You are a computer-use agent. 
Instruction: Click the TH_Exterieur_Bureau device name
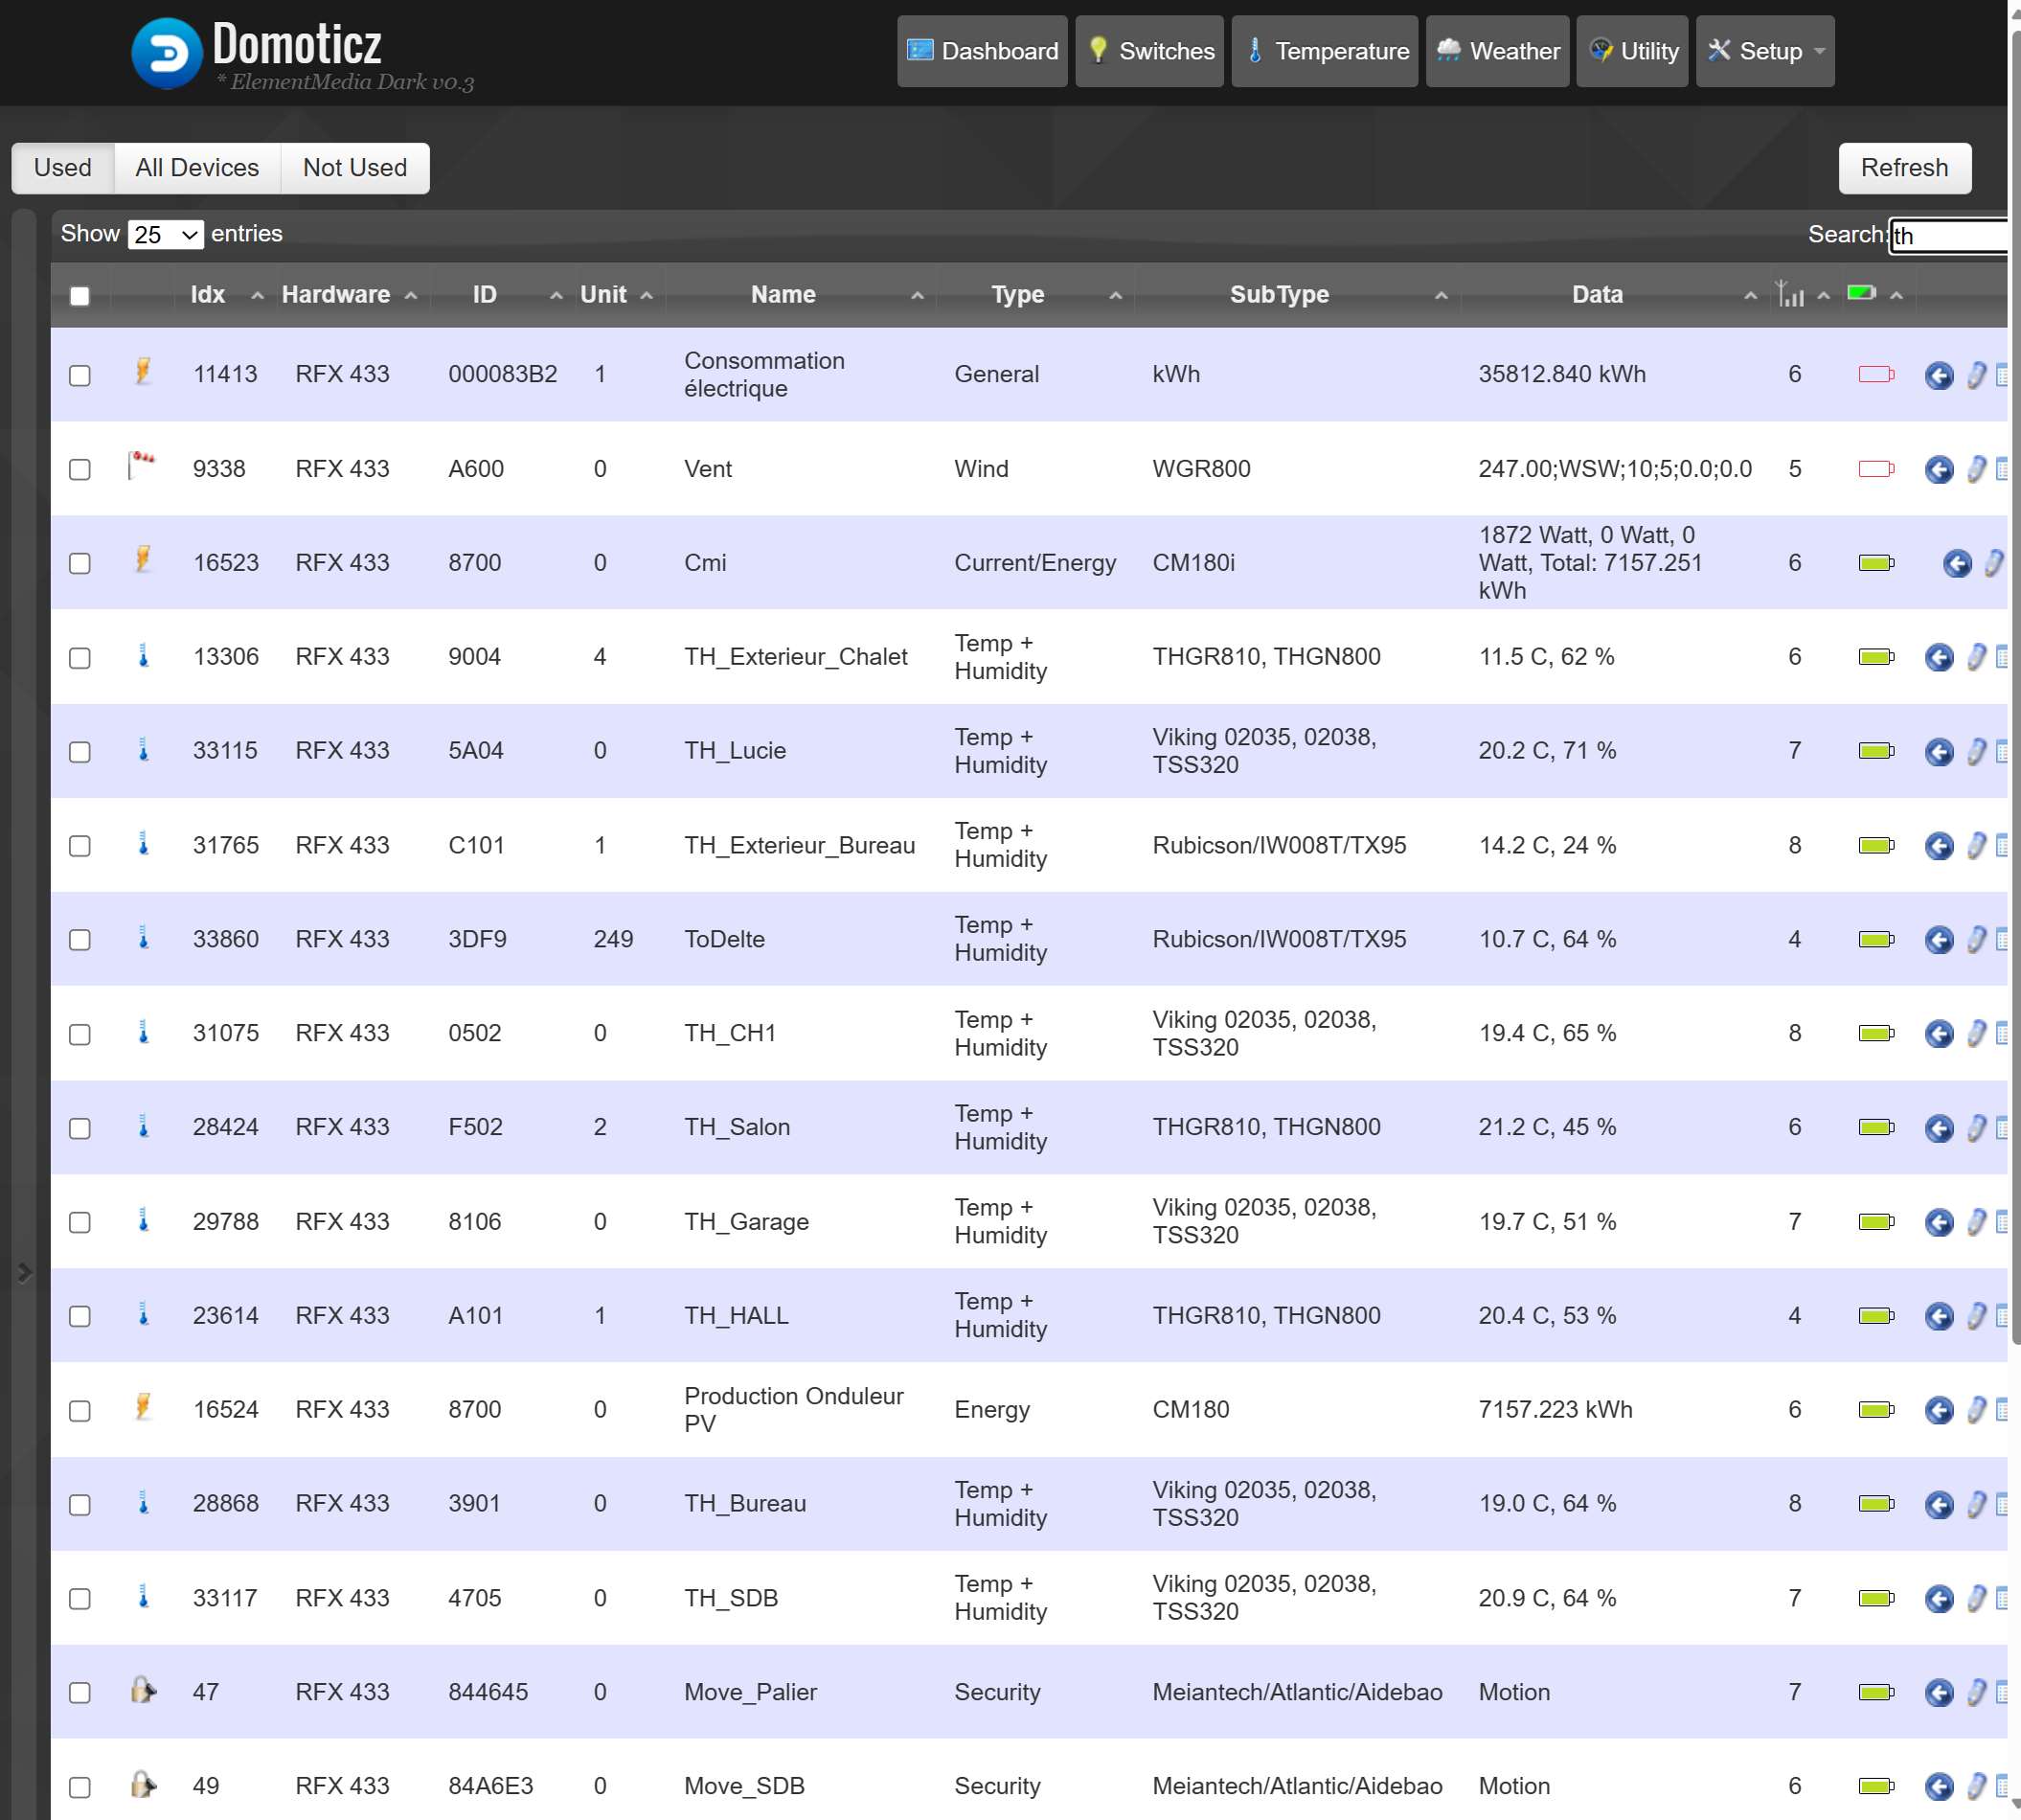(x=799, y=846)
